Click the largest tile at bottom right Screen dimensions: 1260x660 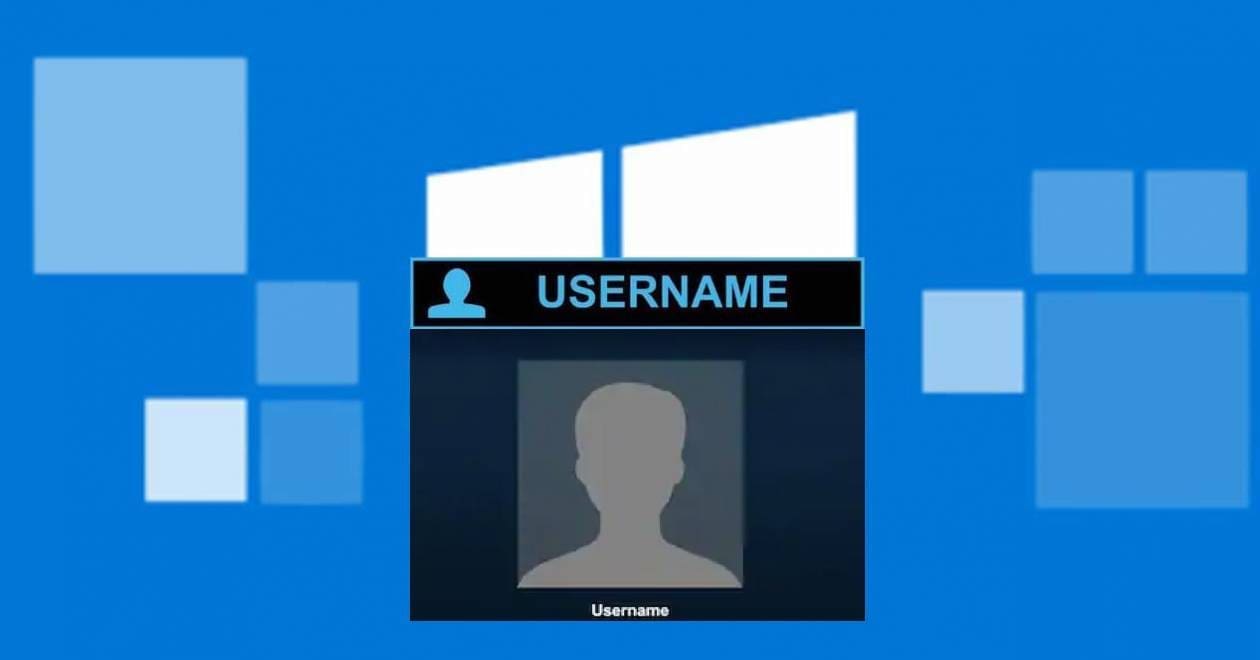coord(1142,400)
